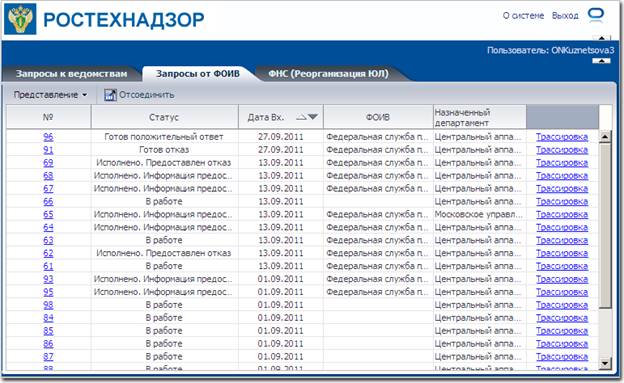Open request number 96

[x=48, y=137]
